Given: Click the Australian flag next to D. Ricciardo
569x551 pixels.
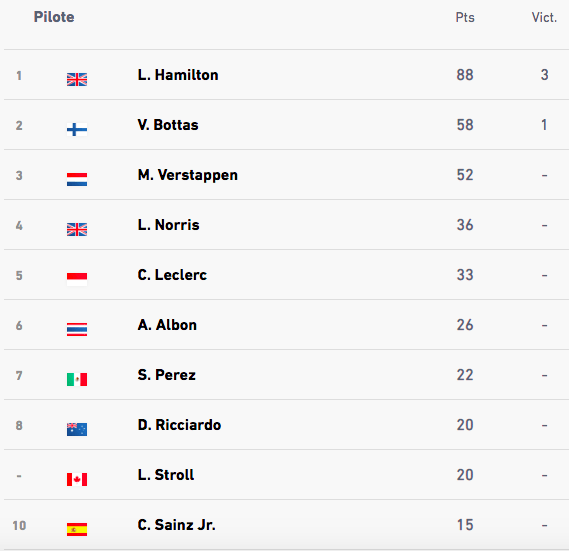Looking at the screenshot, I should click(77, 429).
